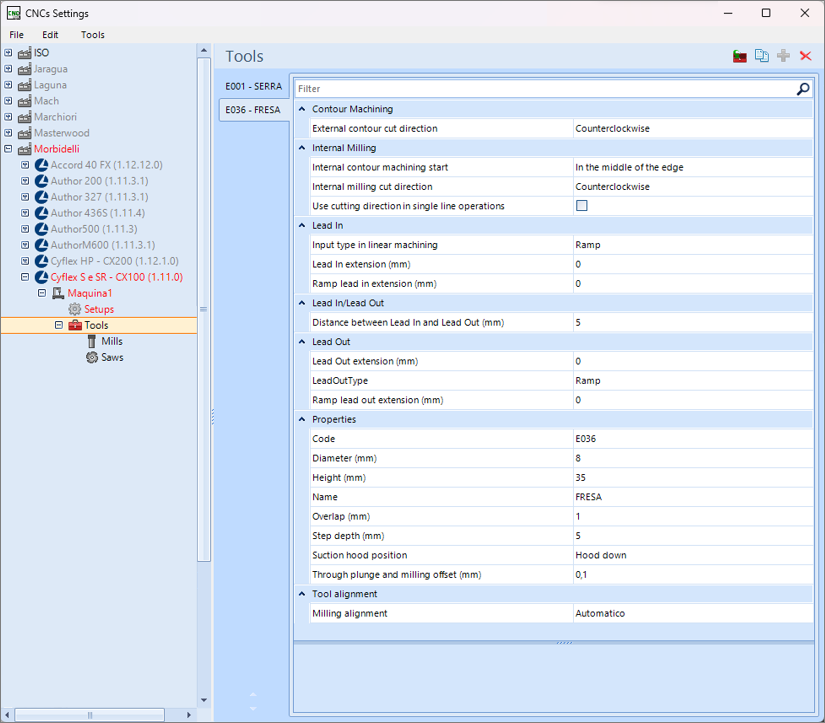Click the Morbidelli factory icon

point(24,149)
